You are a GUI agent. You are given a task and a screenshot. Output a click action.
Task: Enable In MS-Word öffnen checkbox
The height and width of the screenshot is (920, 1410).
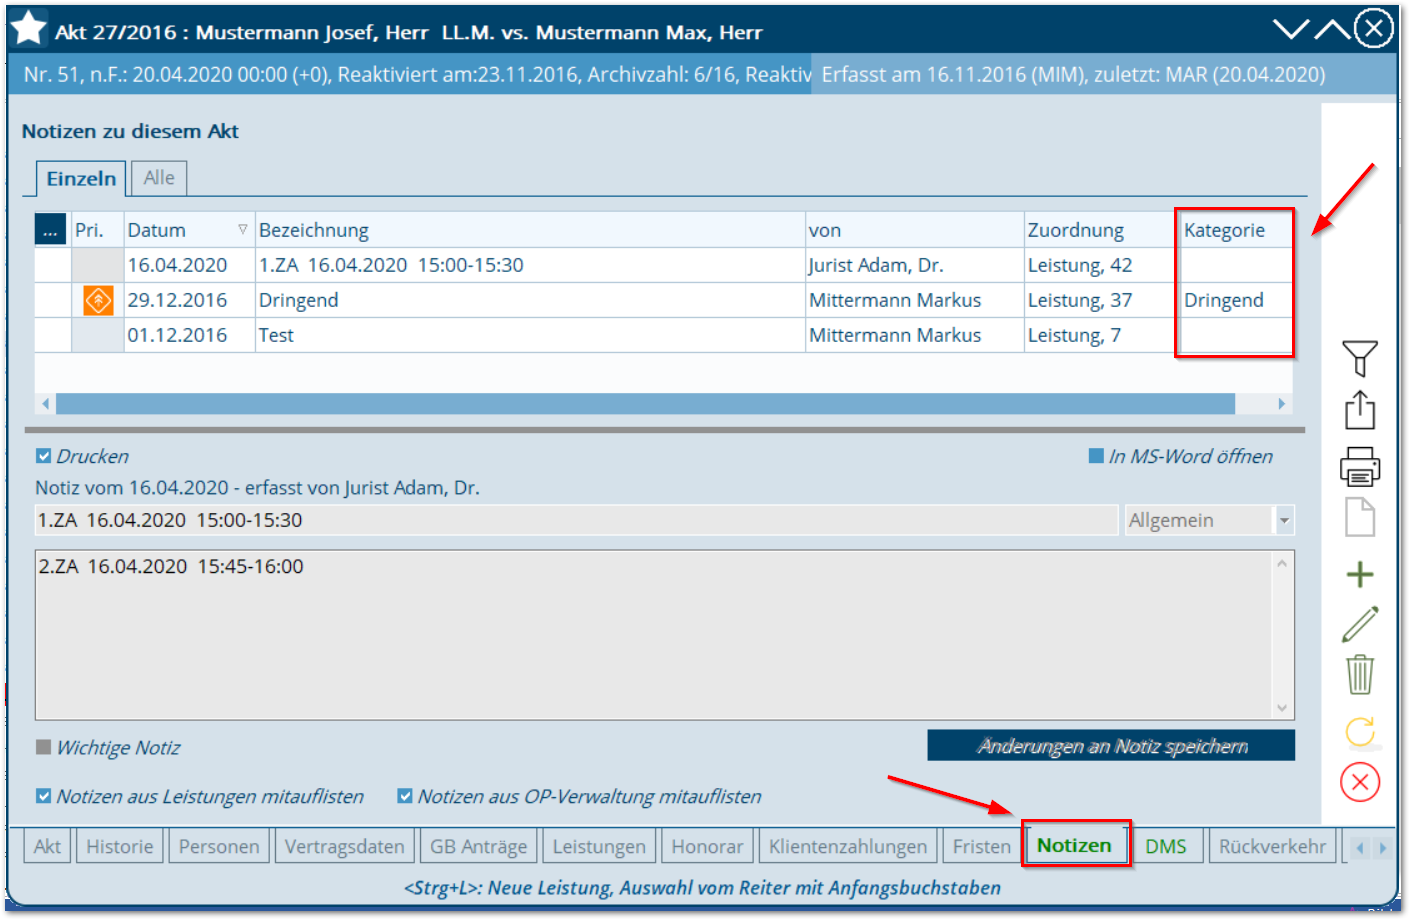(1096, 456)
